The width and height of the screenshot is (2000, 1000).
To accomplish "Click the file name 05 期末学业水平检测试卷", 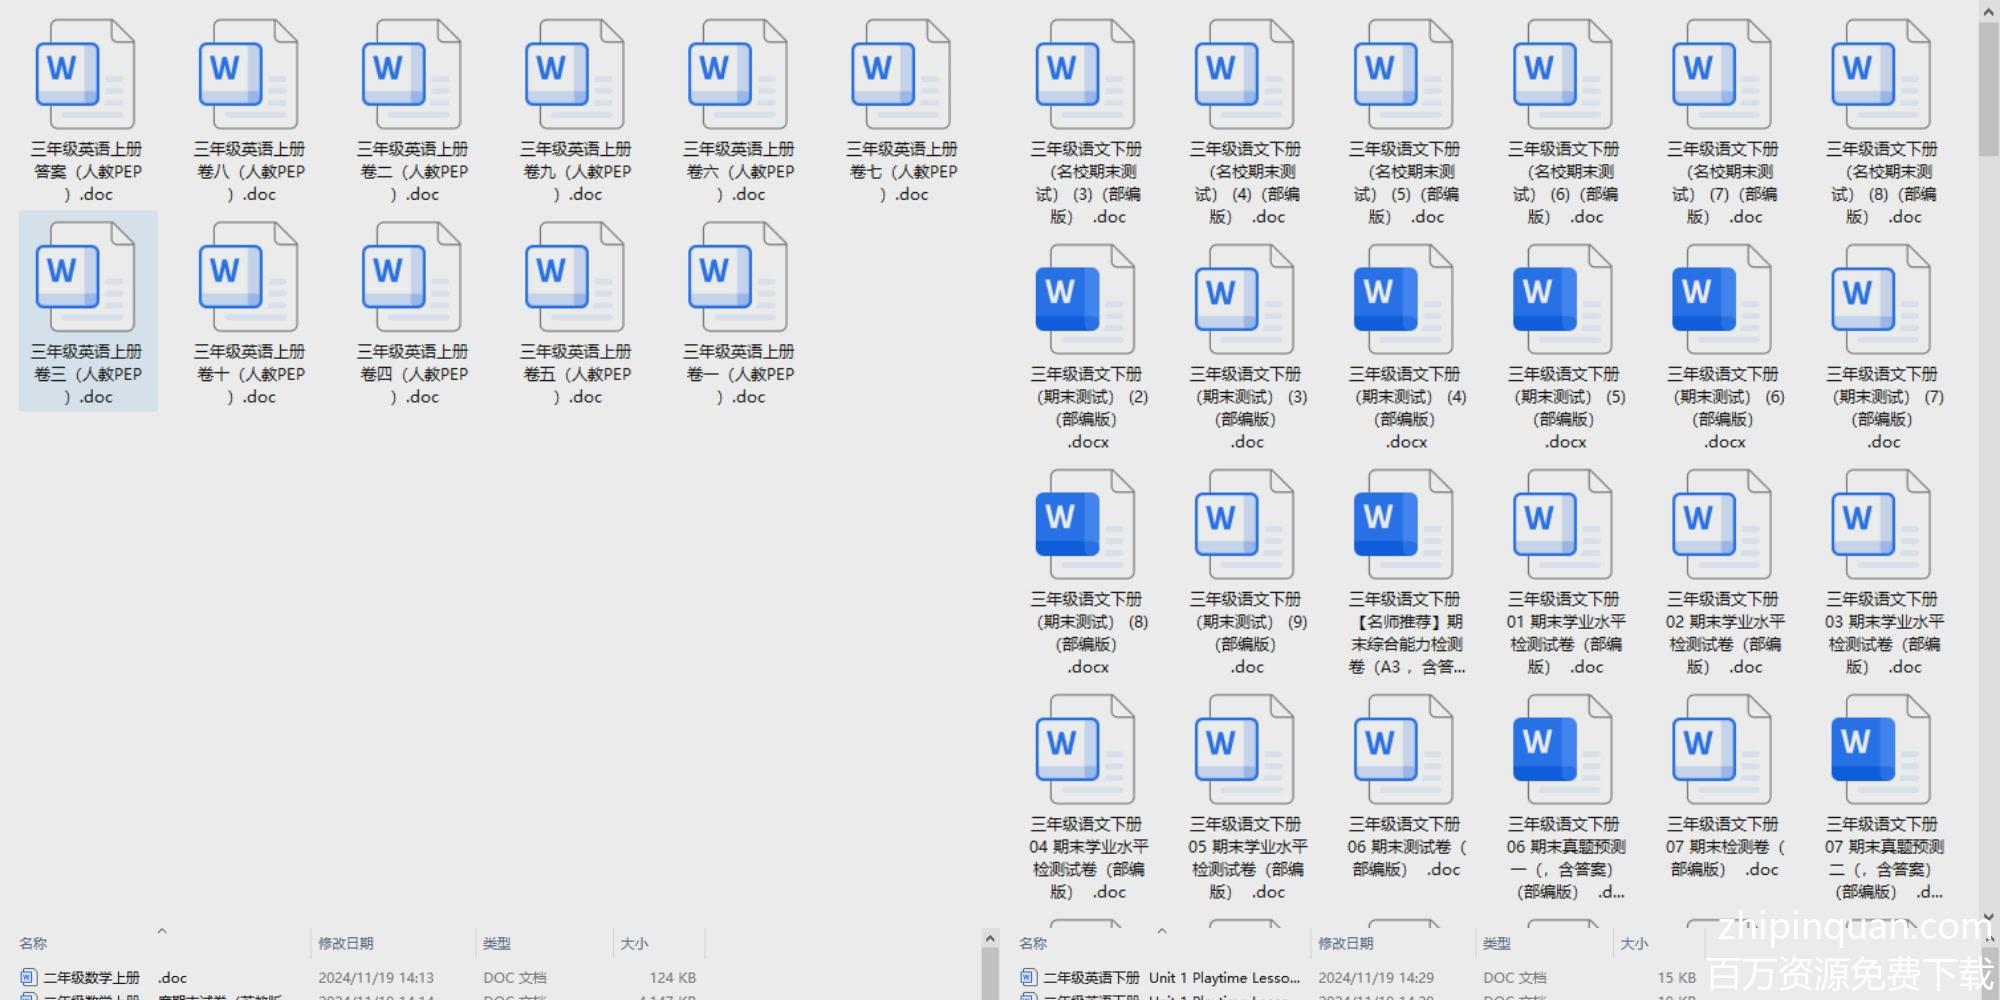I will (x=1247, y=858).
